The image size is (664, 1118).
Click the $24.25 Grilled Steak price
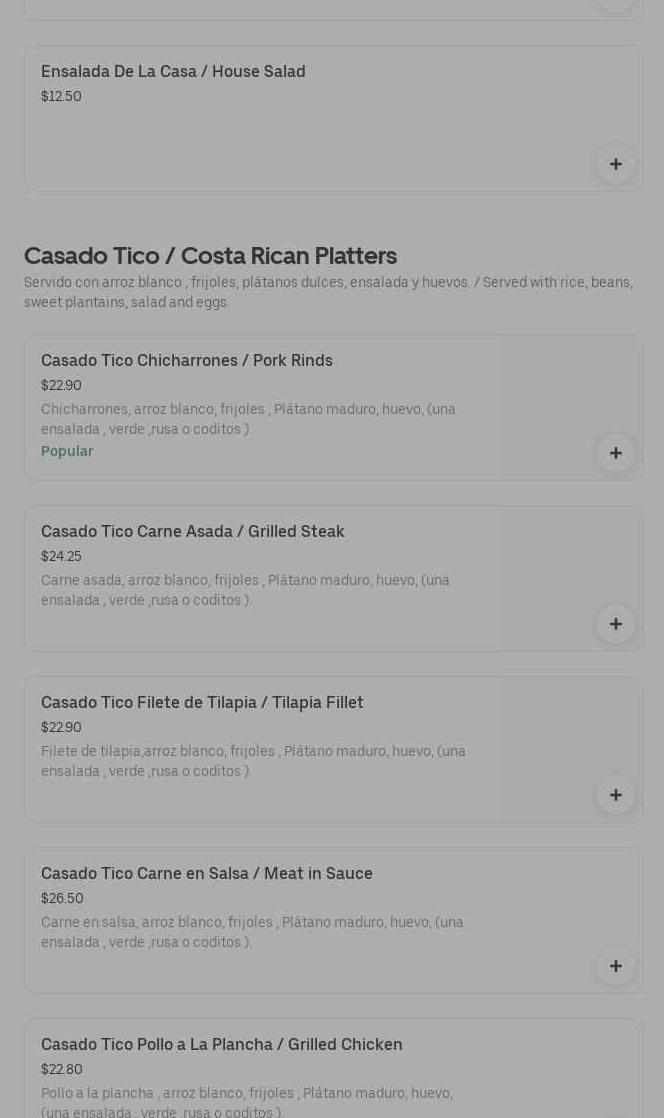pyautogui.click(x=61, y=557)
